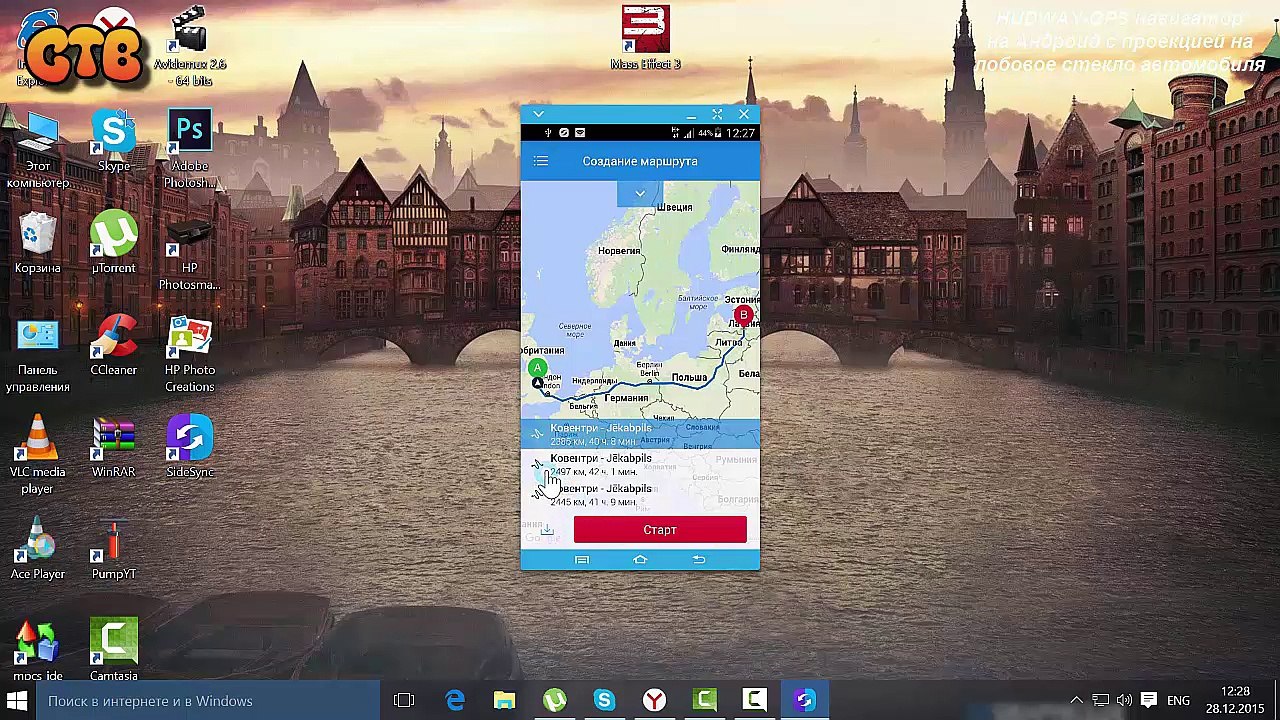Open the Adobe Photoshop desktop shortcut

coord(189,150)
